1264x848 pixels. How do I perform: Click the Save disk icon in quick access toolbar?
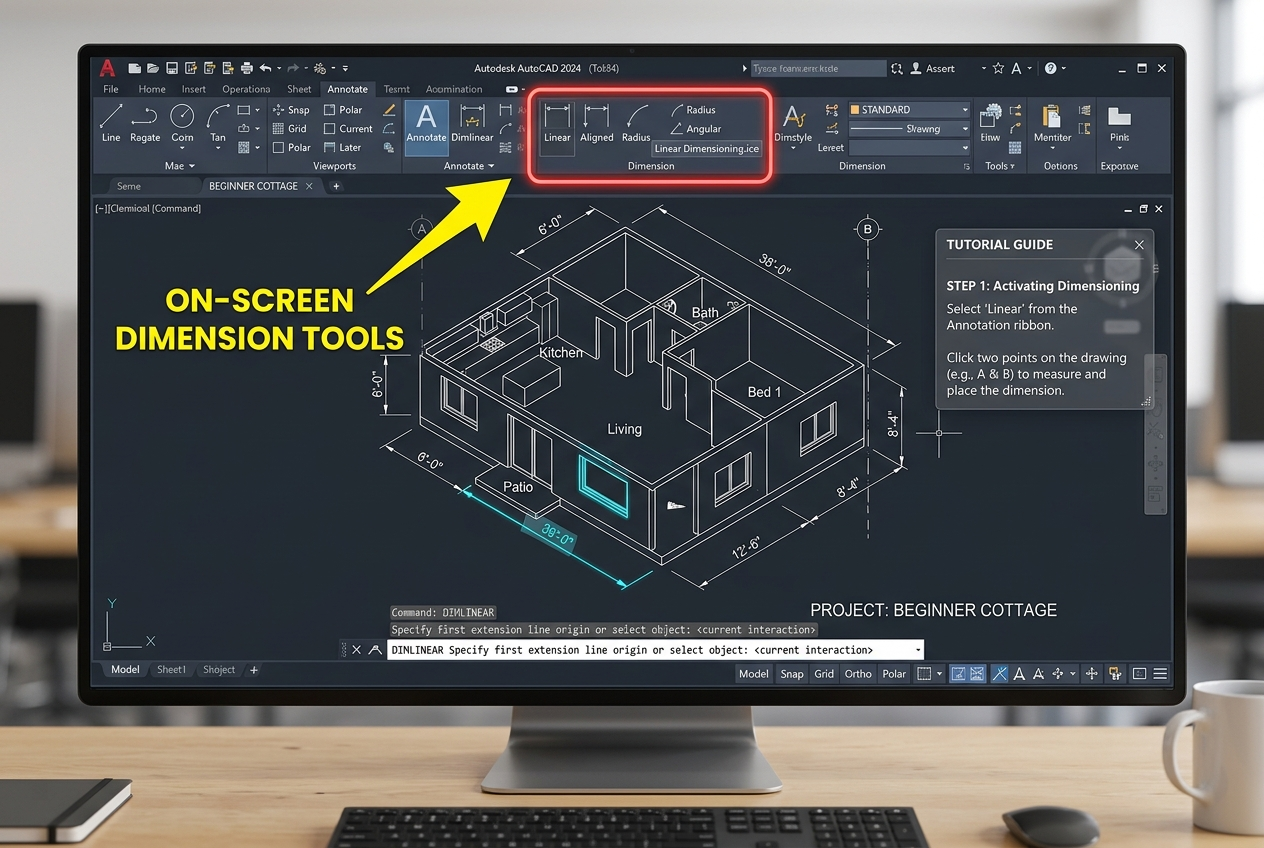click(x=172, y=69)
